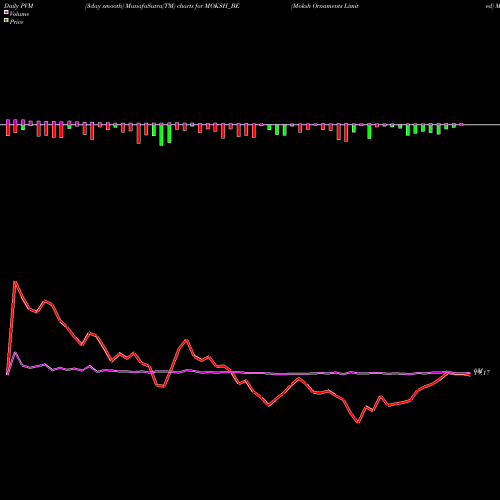Click the Volume legend color swatch
Image resolution: width=500 pixels, height=500 pixels.
tap(6, 13)
